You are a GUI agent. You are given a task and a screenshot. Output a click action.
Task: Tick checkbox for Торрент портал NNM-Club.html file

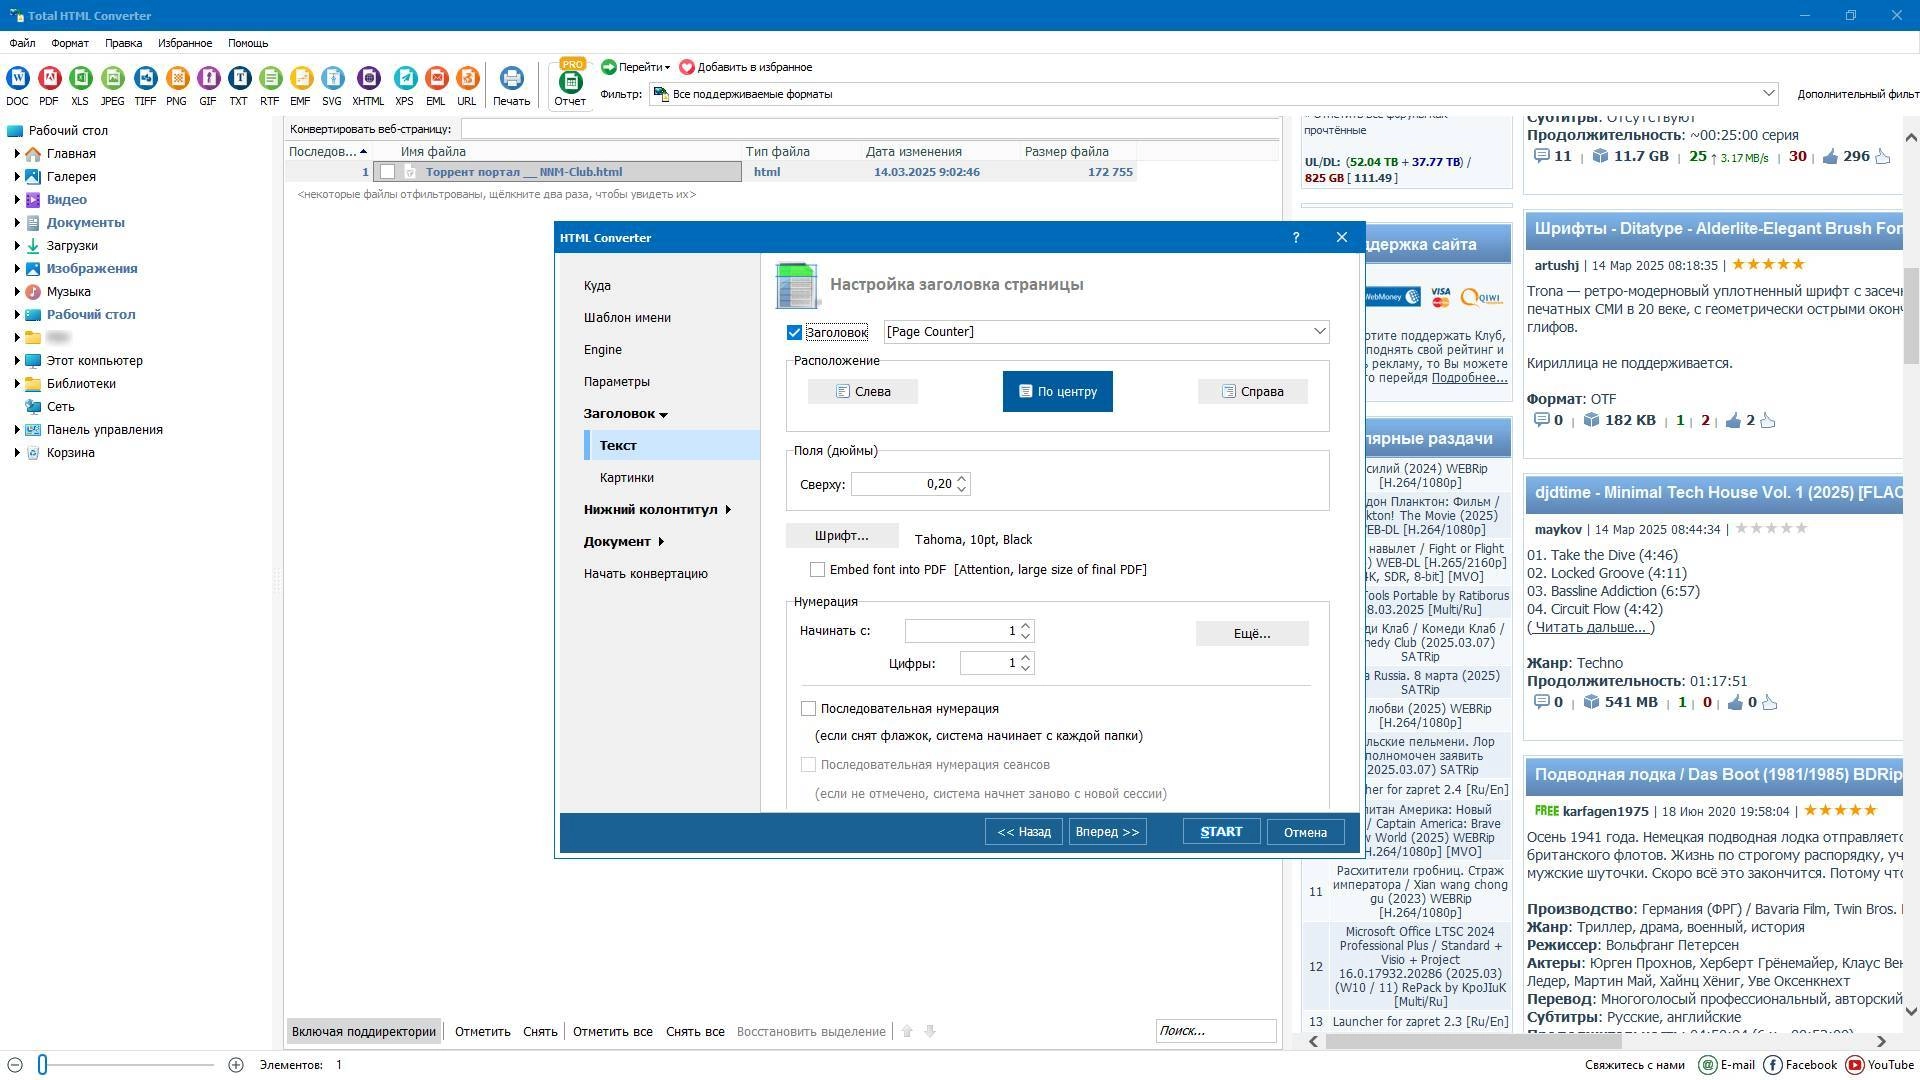point(387,172)
